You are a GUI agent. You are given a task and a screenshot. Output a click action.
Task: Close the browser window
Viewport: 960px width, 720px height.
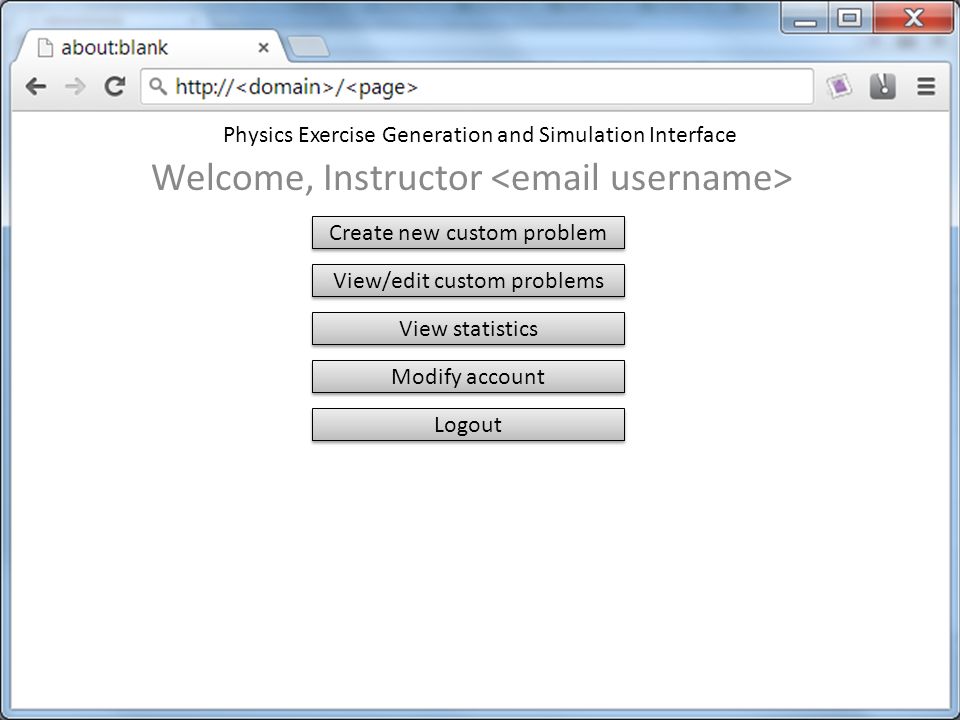[x=913, y=18]
